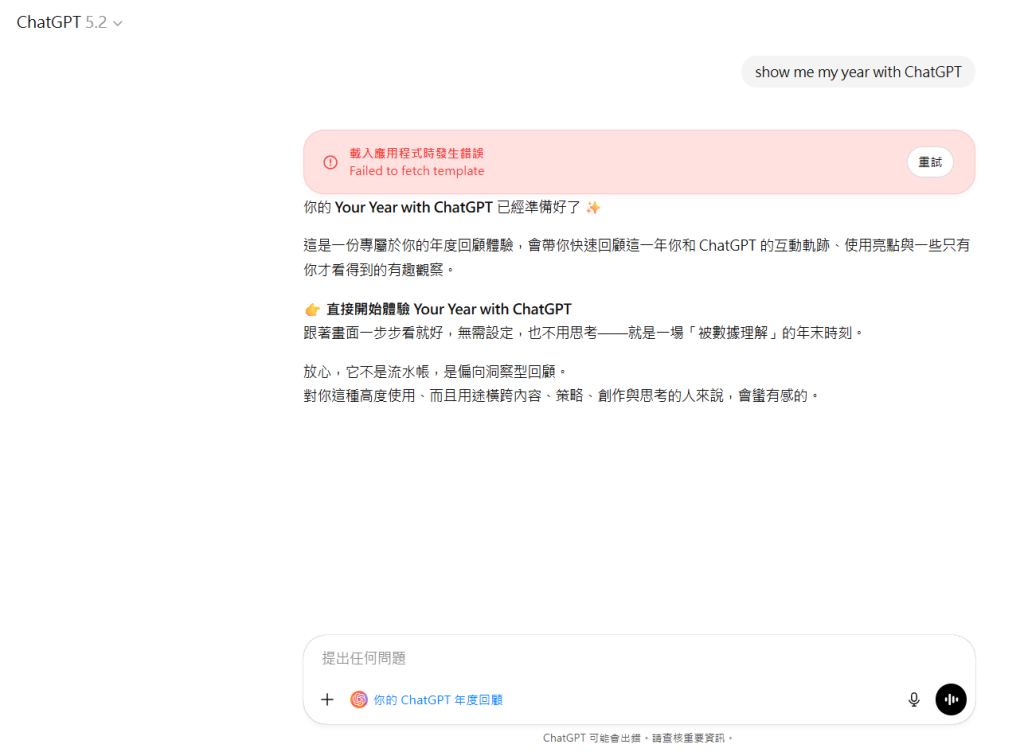Click the footer disclaimer ChatGPT 可能會出錯
Screen dimensions: 1024x752
click(638, 738)
